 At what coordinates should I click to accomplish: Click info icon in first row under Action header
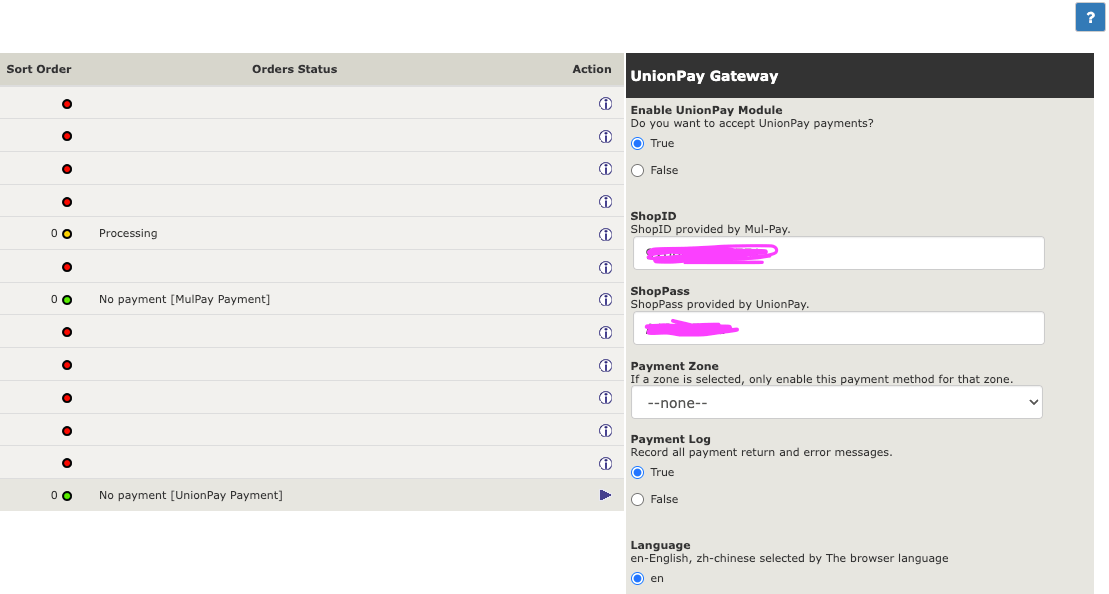(605, 103)
